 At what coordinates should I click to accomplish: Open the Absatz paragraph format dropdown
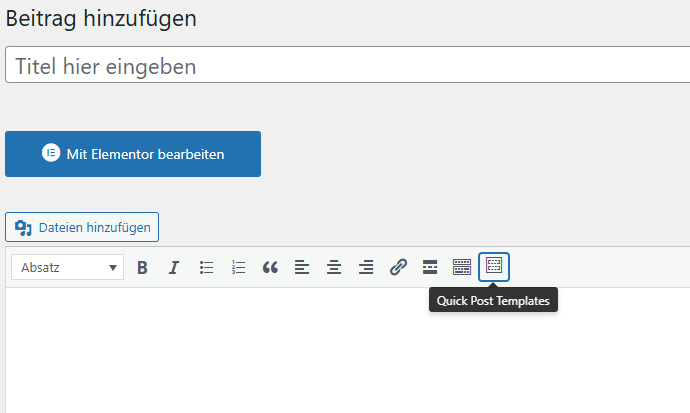[67, 267]
